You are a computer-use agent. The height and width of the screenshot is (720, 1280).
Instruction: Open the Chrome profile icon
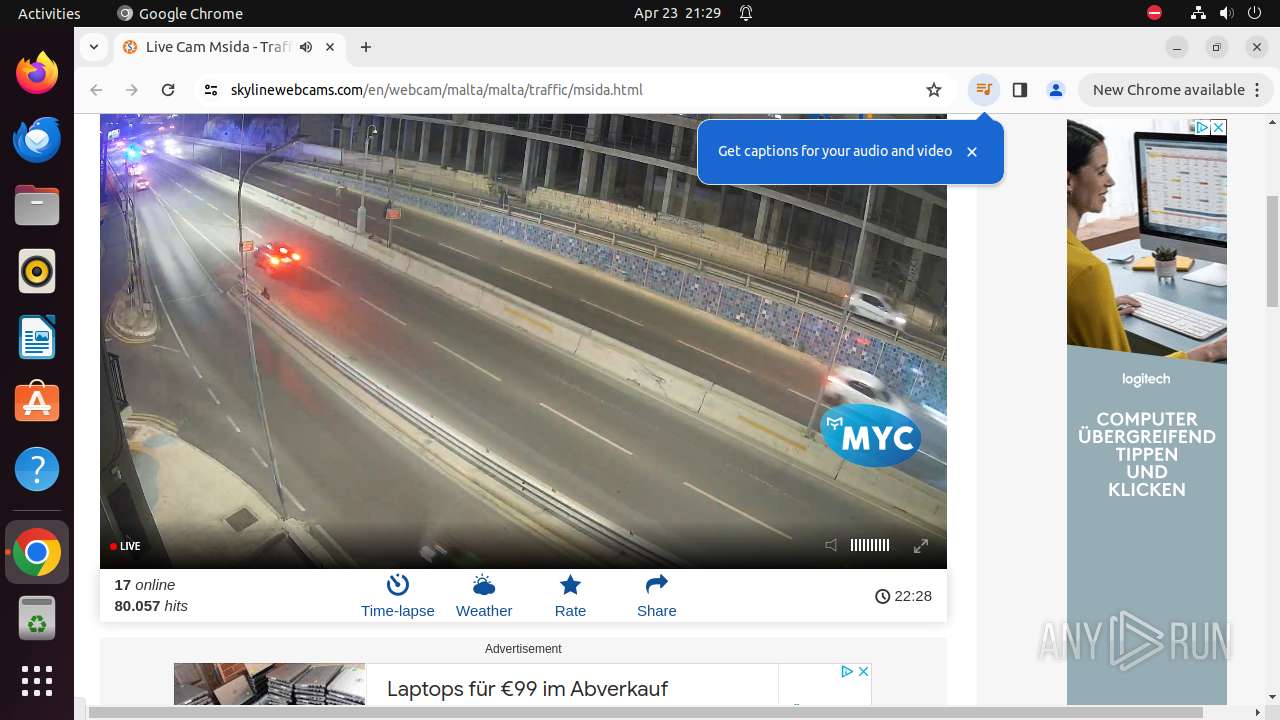click(1056, 90)
